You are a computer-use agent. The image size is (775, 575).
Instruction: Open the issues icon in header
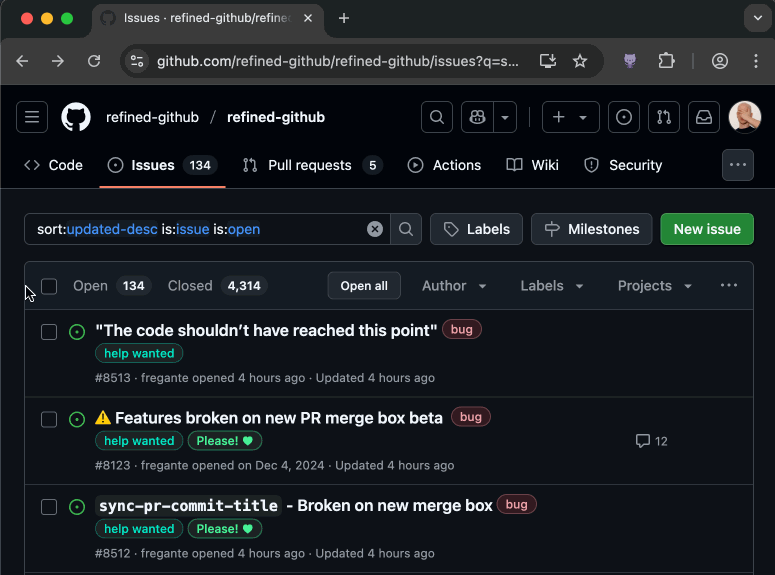[x=624, y=117]
